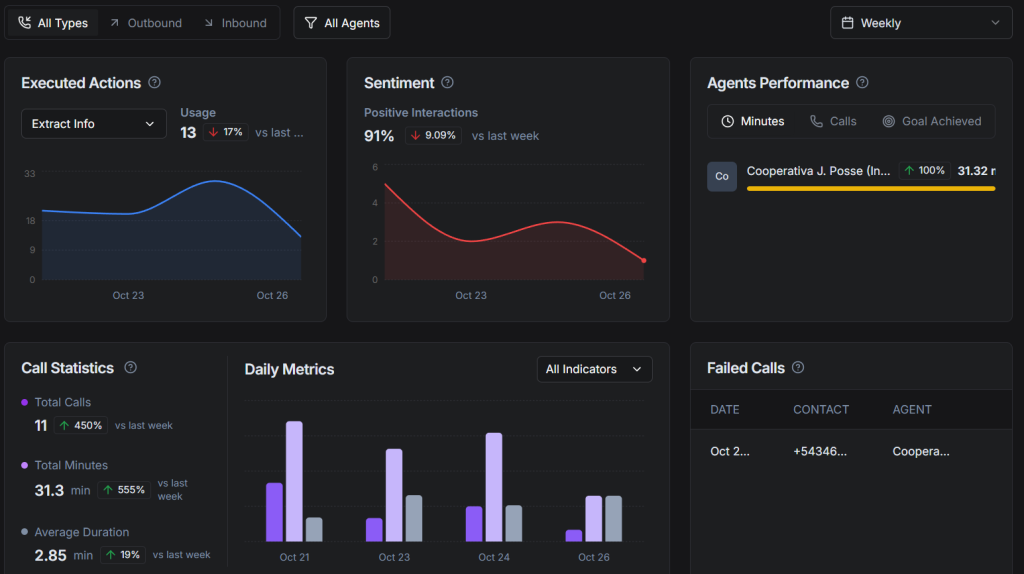1024x574 pixels.
Task: Click the yellow agent minutes progress bar
Action: point(870,188)
